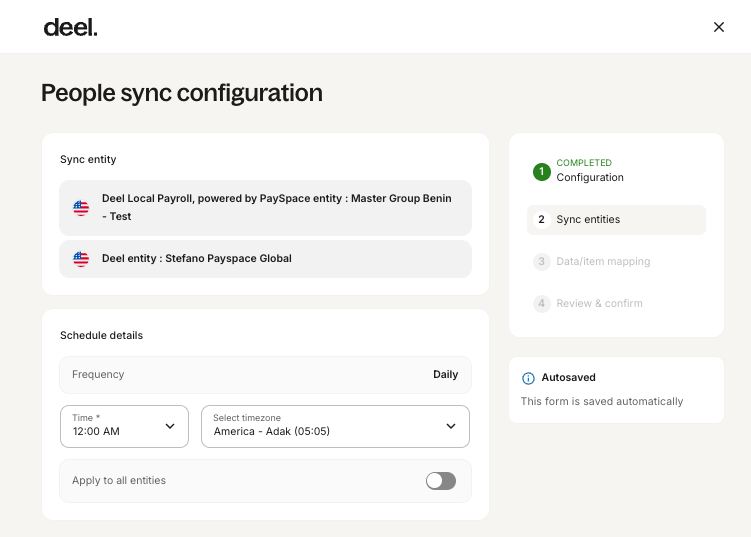The width and height of the screenshot is (751, 537).
Task: Toggle Apply to all entities switch
Action: [441, 481]
